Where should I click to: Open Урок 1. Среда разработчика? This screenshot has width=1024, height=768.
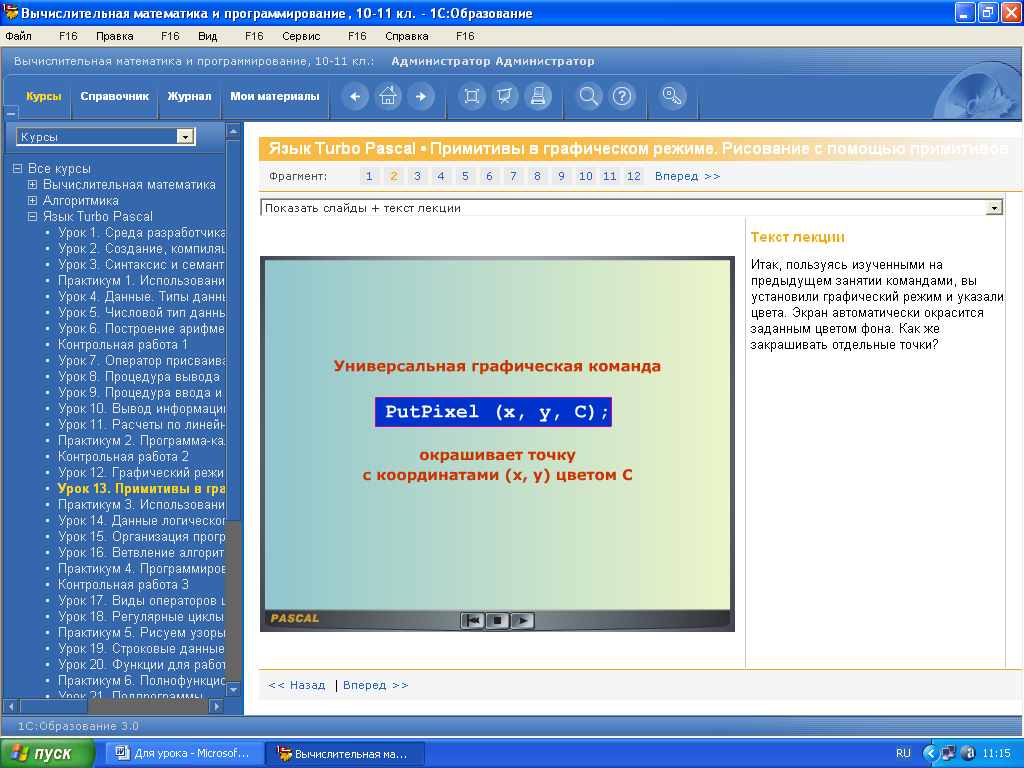click(x=141, y=232)
